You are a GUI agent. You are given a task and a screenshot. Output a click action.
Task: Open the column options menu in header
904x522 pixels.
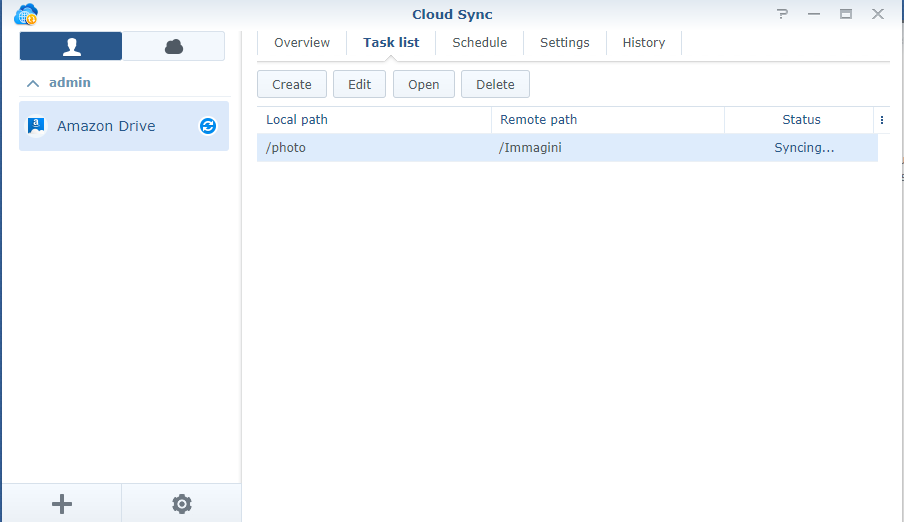point(881,120)
